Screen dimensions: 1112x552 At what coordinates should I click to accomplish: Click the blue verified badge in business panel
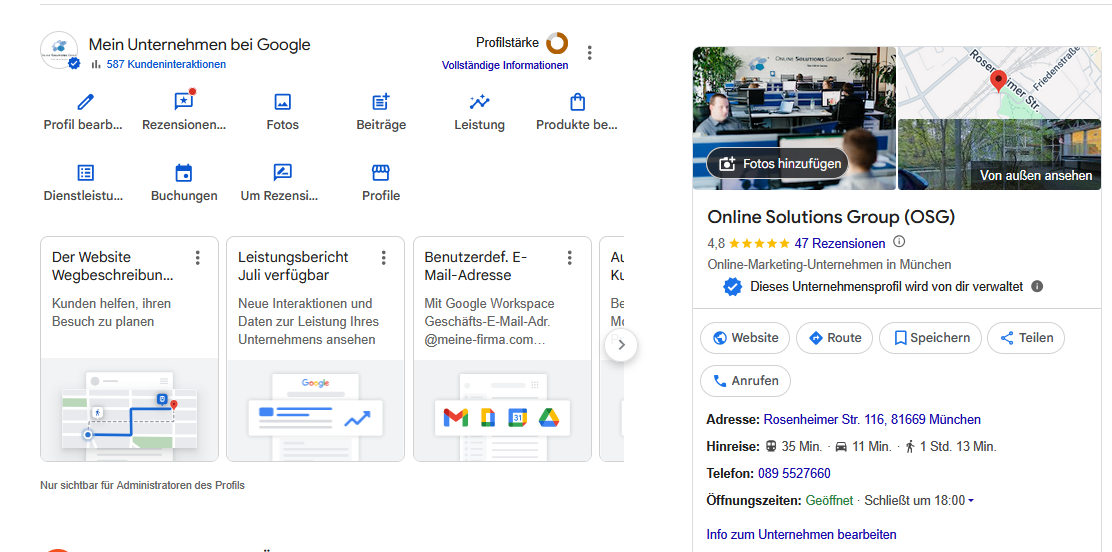pyautogui.click(x=733, y=287)
